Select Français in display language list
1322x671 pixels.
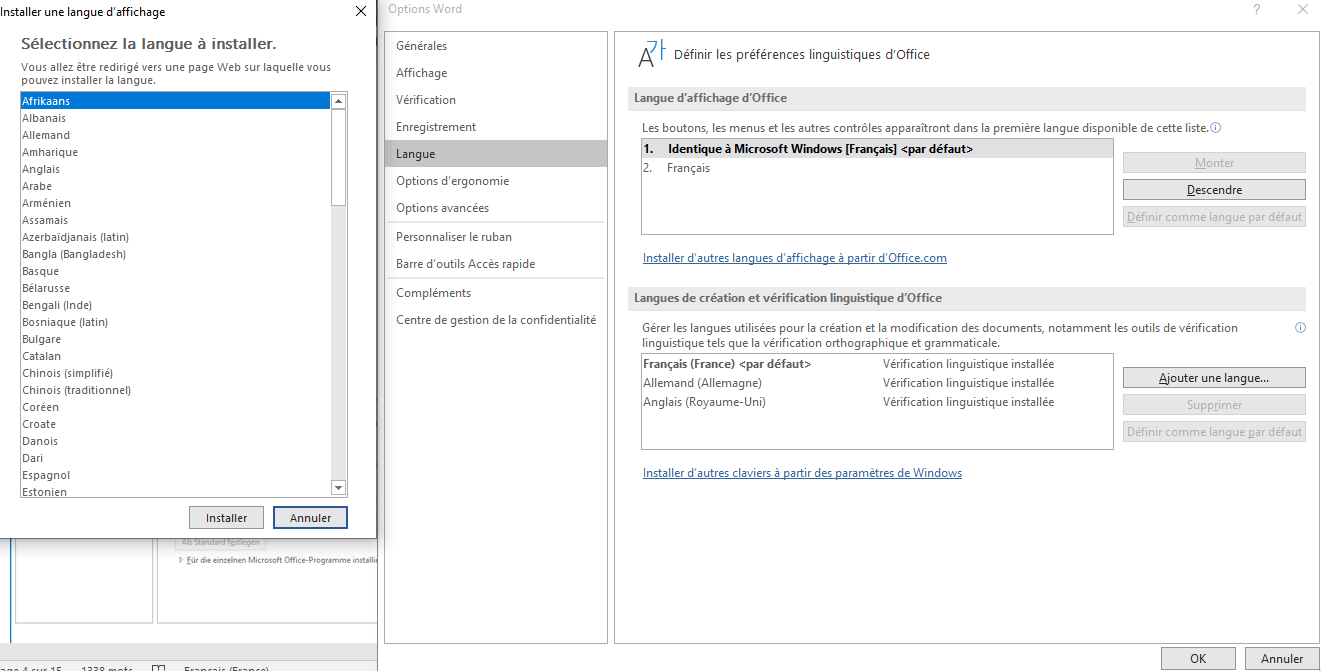(877, 168)
